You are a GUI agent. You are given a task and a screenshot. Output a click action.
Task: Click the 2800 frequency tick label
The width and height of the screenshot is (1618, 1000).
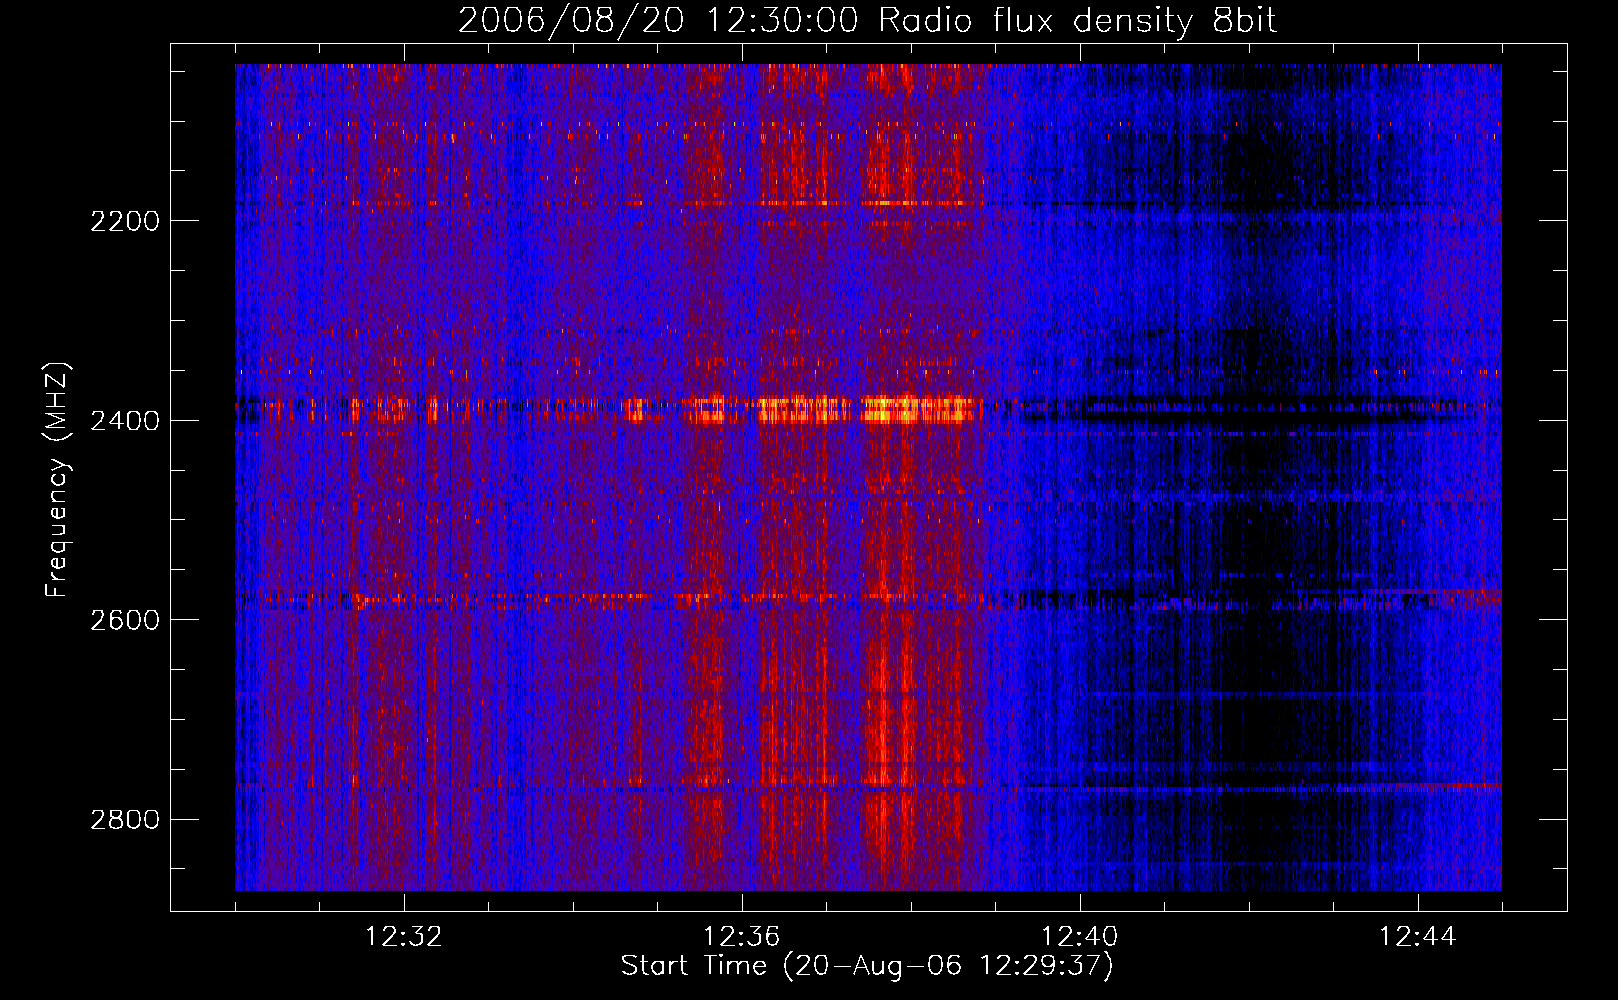coord(125,820)
